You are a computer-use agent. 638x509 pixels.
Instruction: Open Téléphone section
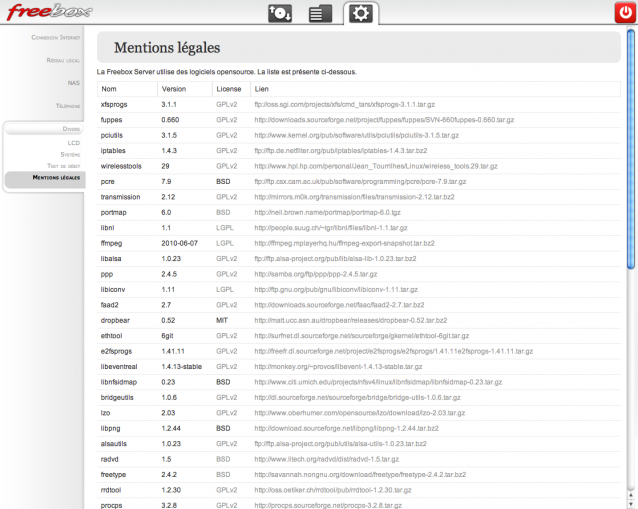point(68,106)
